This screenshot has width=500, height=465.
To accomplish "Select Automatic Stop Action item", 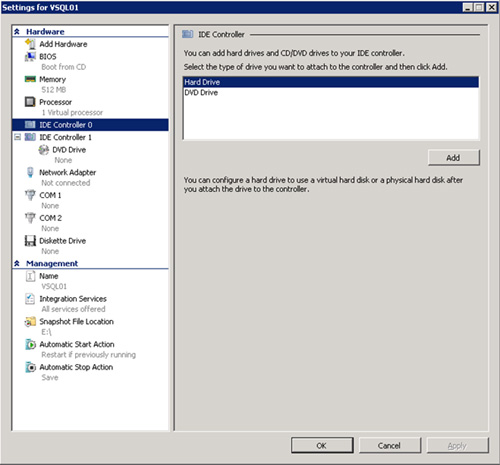I will pos(76,367).
